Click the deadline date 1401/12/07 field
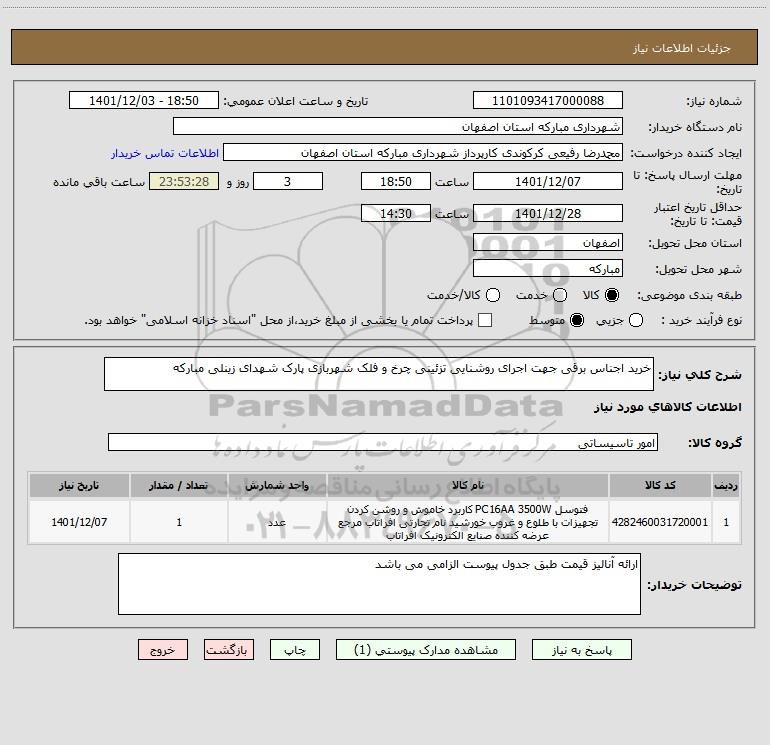 548,181
